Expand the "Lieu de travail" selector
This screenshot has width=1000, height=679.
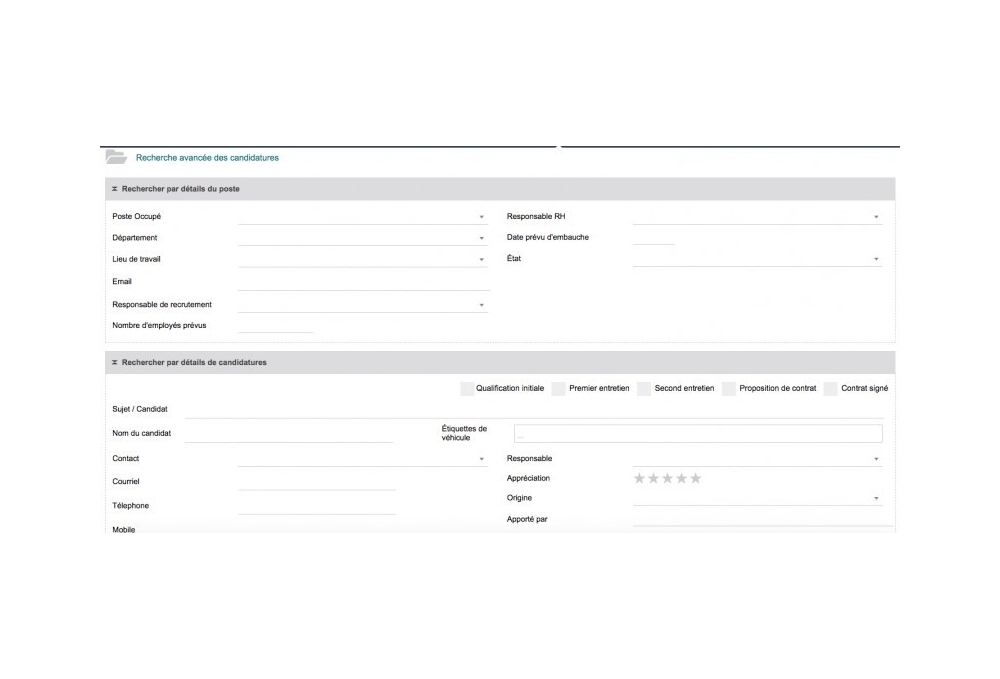(x=481, y=259)
